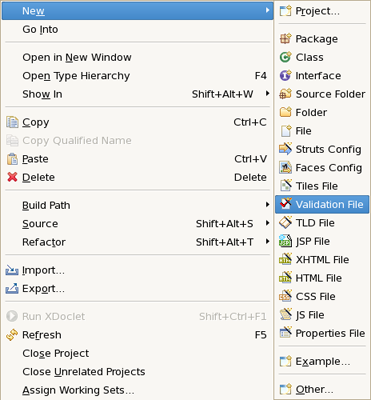The image size is (371, 400).
Task: Click the Tiles File icon
Action: coord(286,186)
